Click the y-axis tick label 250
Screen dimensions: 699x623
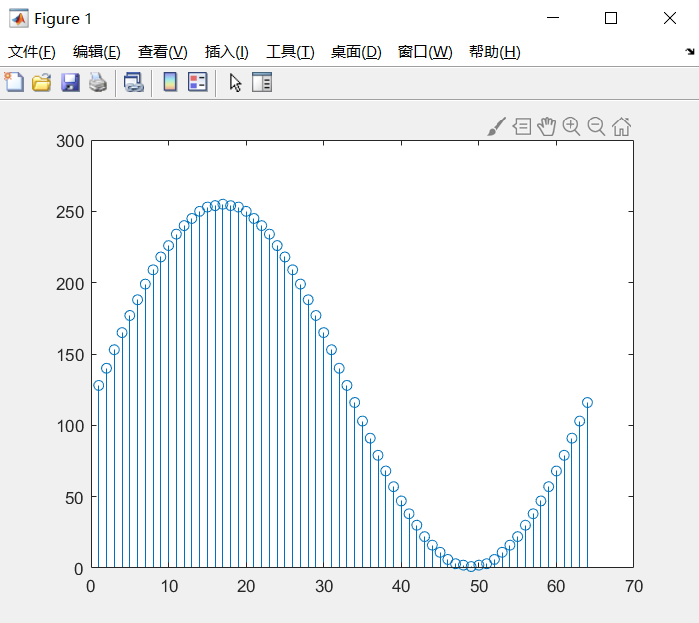pos(70,212)
